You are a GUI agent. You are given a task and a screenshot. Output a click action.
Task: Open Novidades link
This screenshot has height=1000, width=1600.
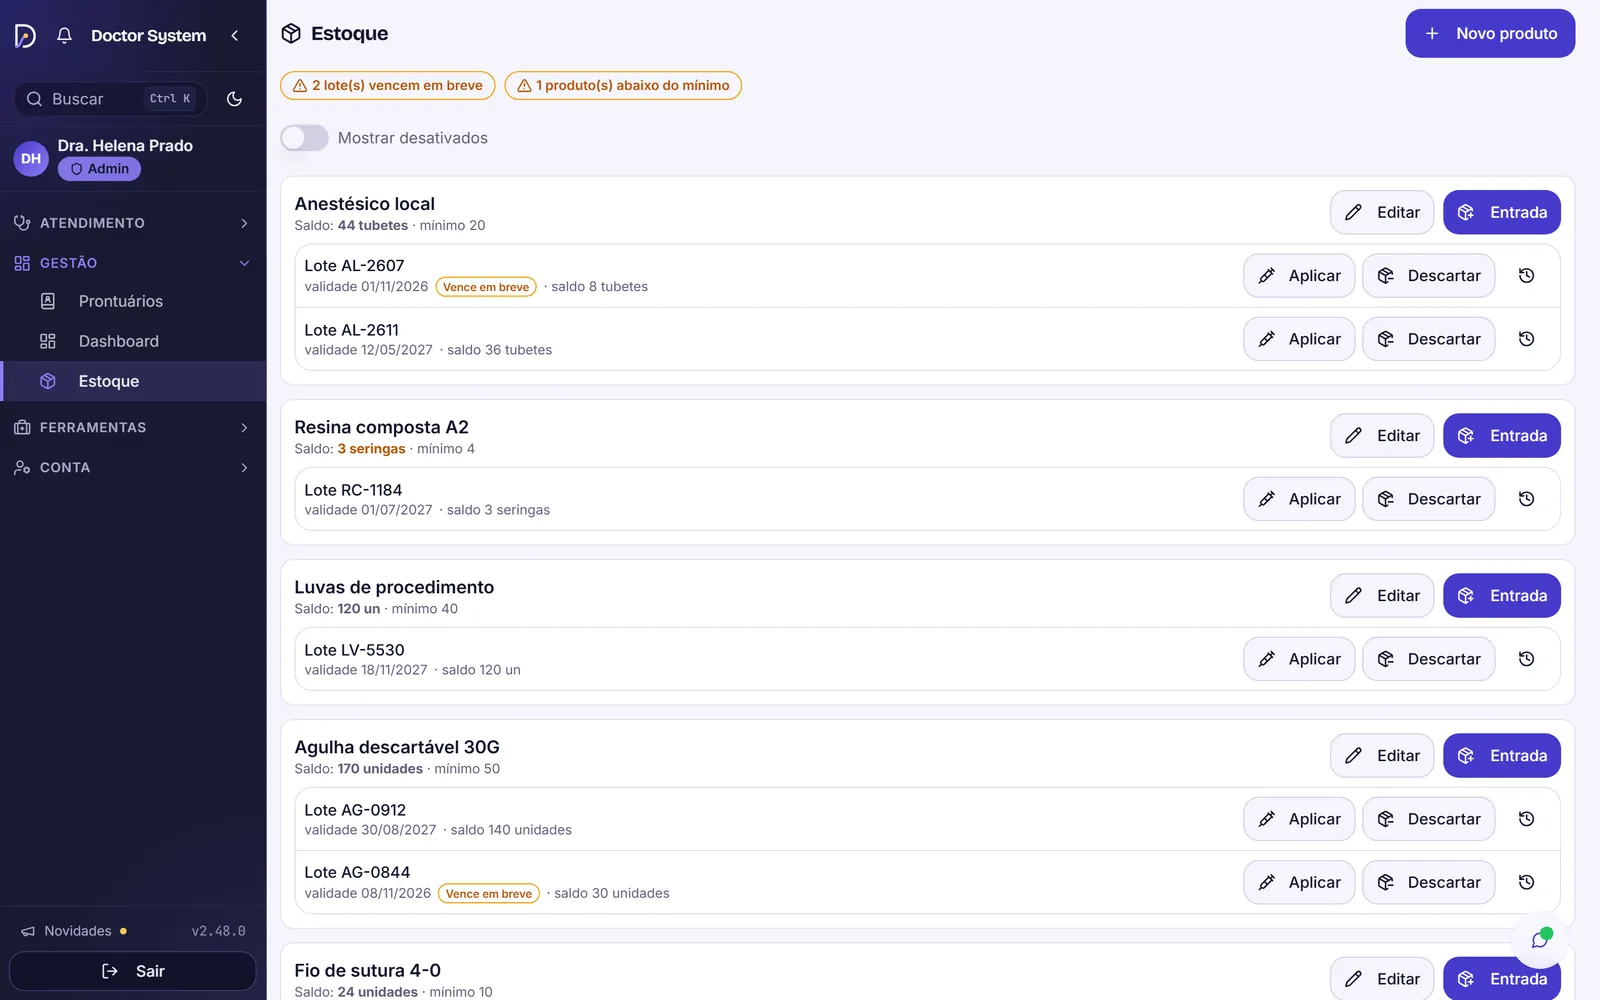point(74,931)
